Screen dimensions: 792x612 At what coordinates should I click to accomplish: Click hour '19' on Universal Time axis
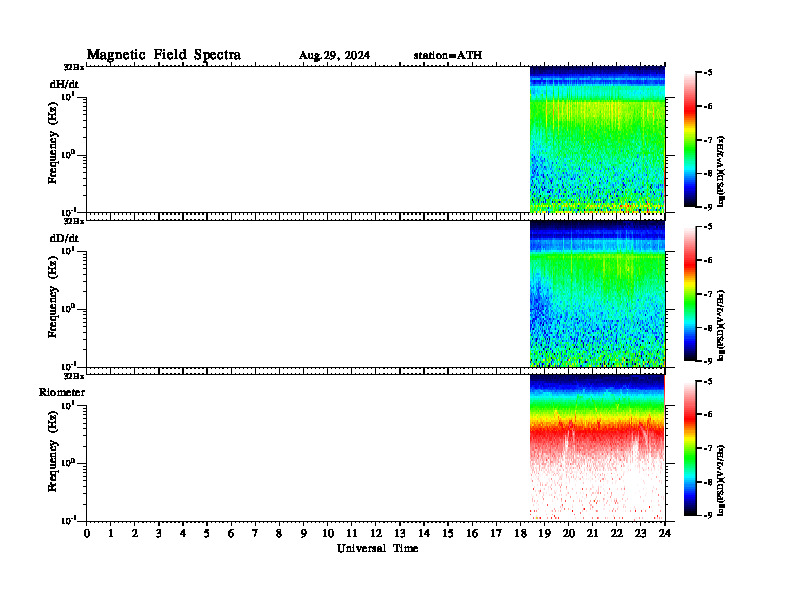tap(544, 534)
